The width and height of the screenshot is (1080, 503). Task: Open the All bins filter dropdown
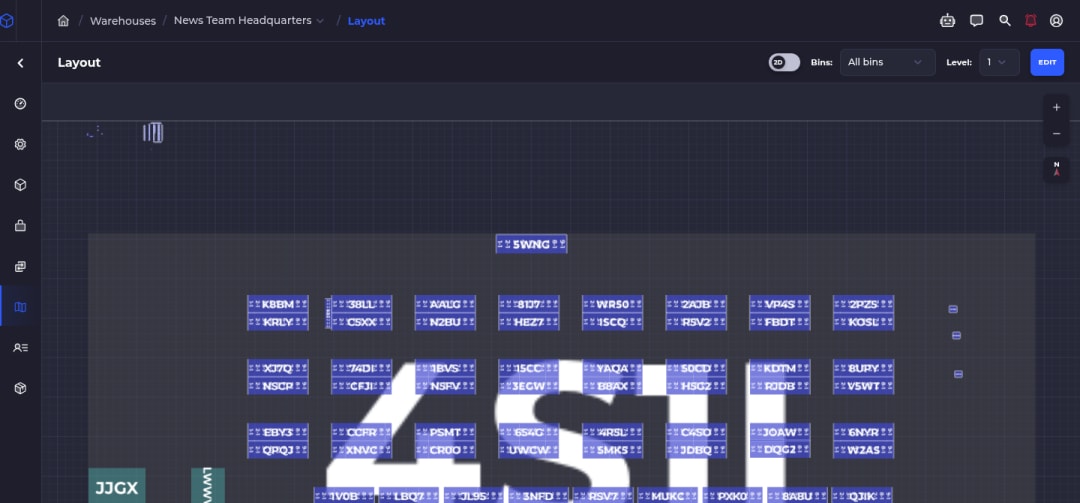[x=887, y=62]
